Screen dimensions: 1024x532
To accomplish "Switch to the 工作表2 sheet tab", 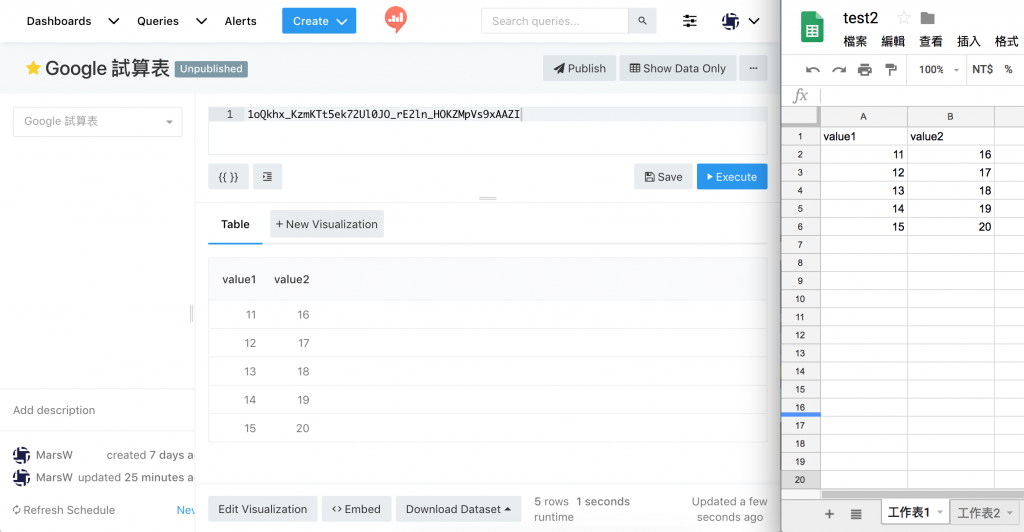I will [x=978, y=513].
